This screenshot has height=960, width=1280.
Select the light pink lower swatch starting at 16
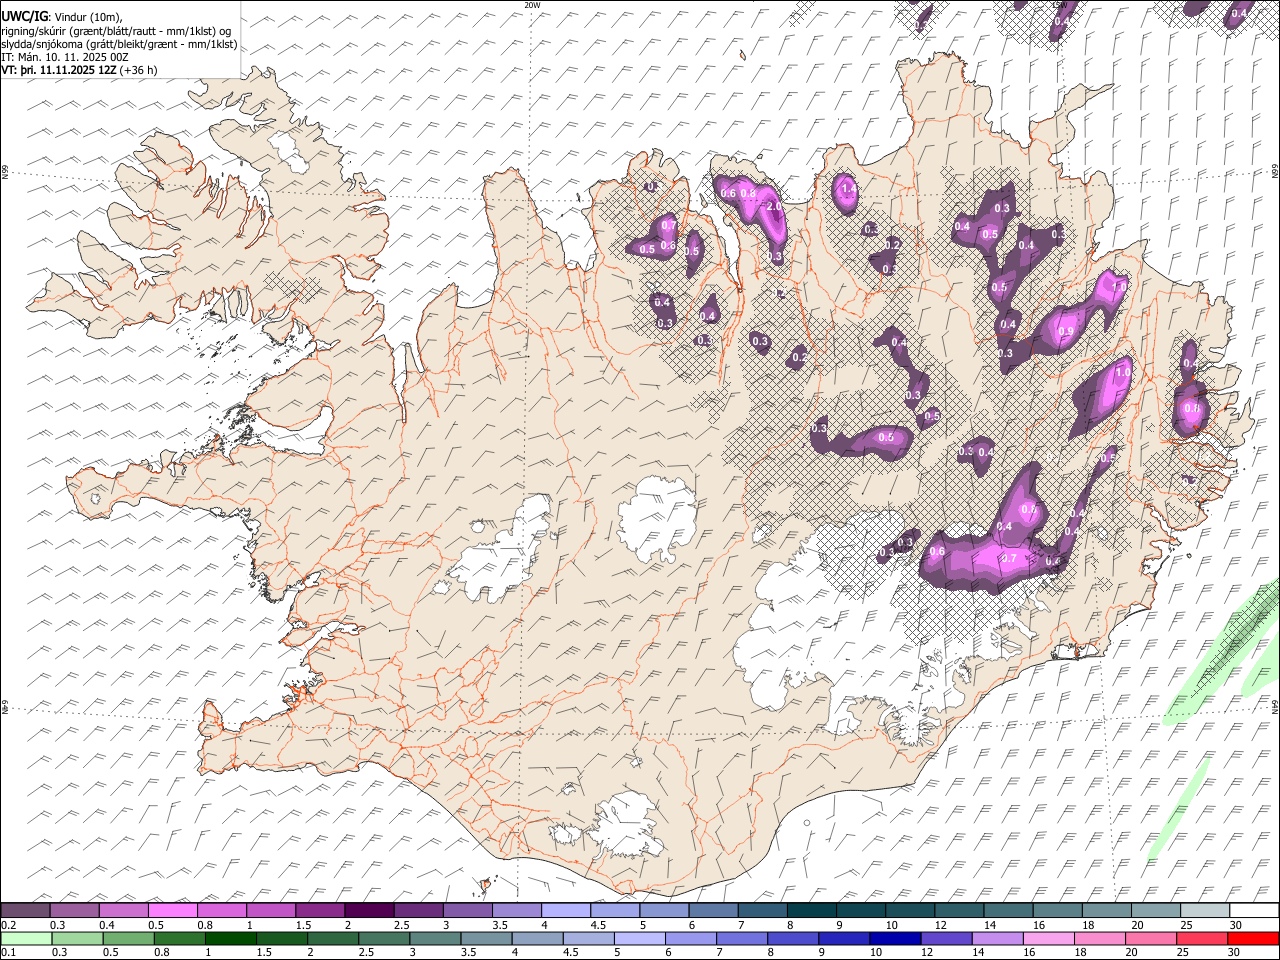tap(1048, 938)
